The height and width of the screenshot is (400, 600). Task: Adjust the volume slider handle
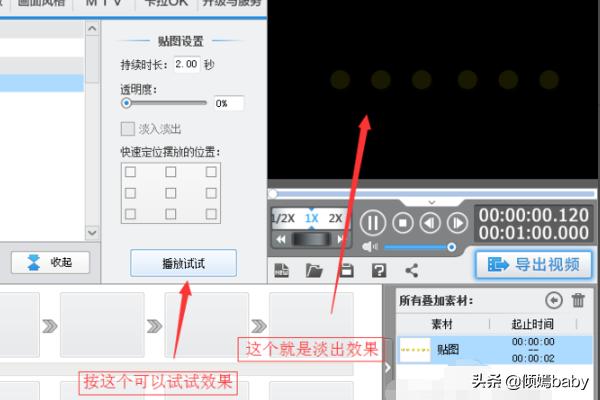pyautogui.click(x=452, y=247)
